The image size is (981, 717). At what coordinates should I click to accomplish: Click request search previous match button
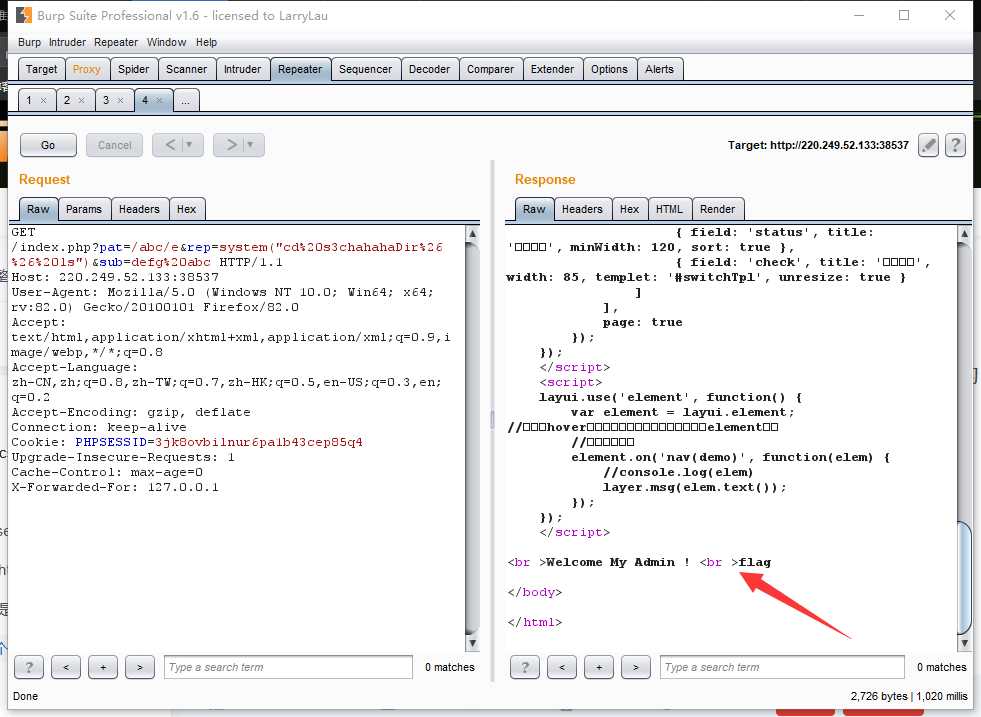[66, 667]
